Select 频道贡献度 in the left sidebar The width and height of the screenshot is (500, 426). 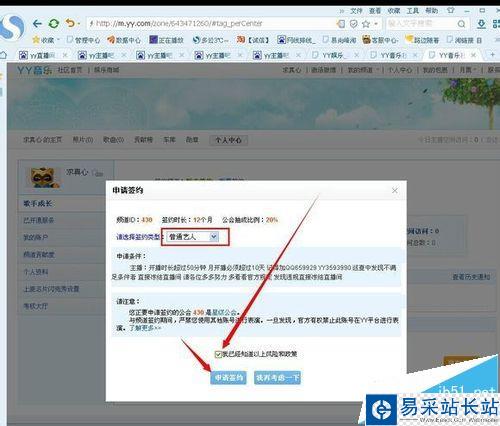tap(39, 255)
